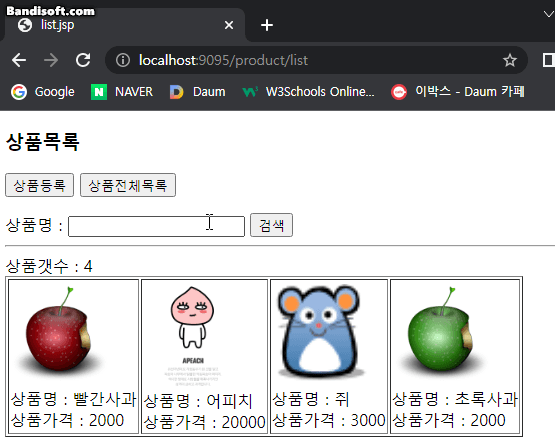
Task: Click the address bar URL localhost:9095/product/list
Action: 223,61
